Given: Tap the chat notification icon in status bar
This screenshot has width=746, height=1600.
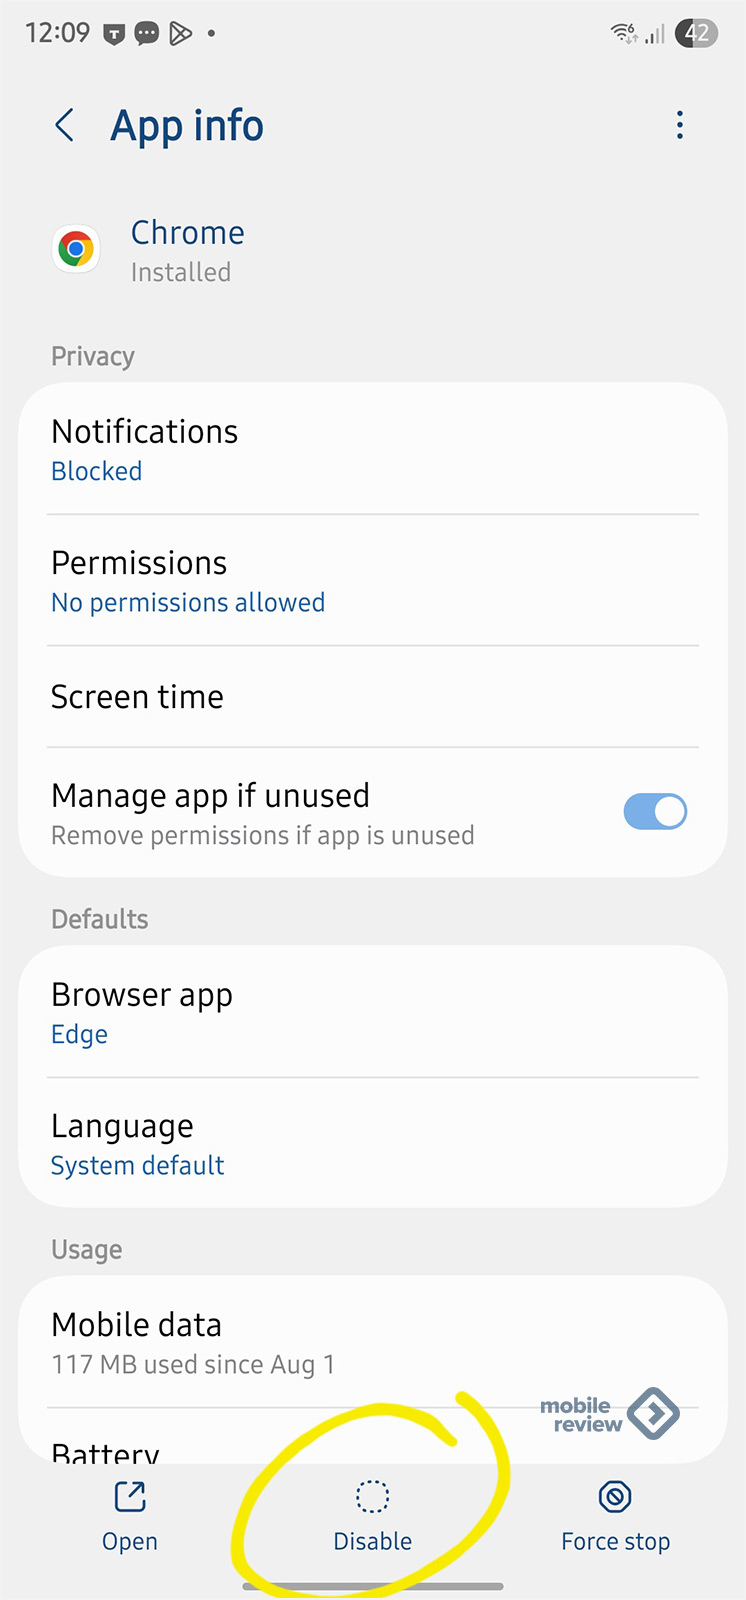Looking at the screenshot, I should [147, 34].
